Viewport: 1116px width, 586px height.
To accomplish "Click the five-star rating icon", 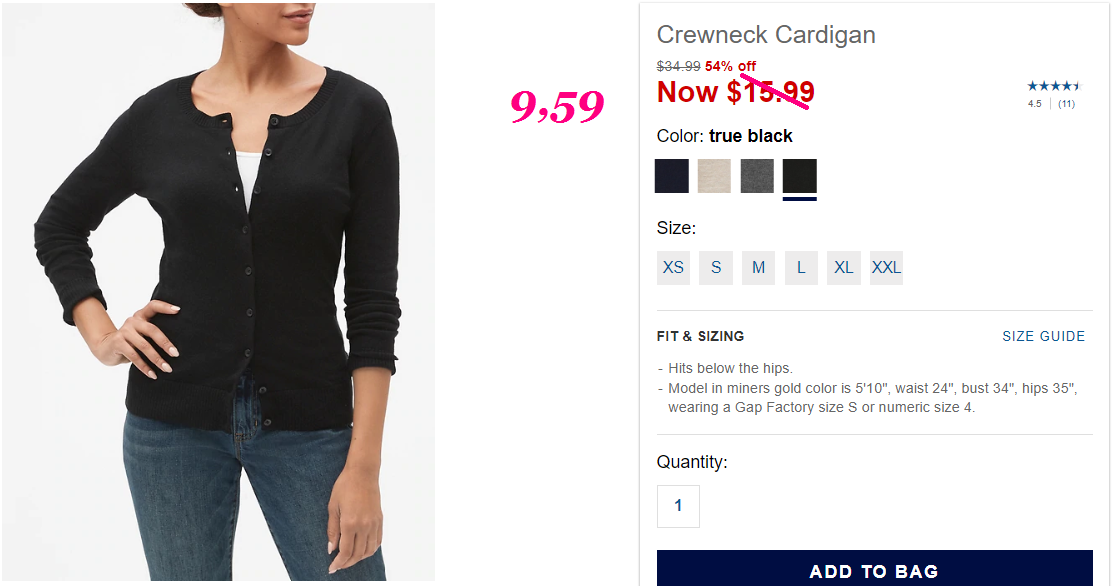I will tap(1053, 86).
